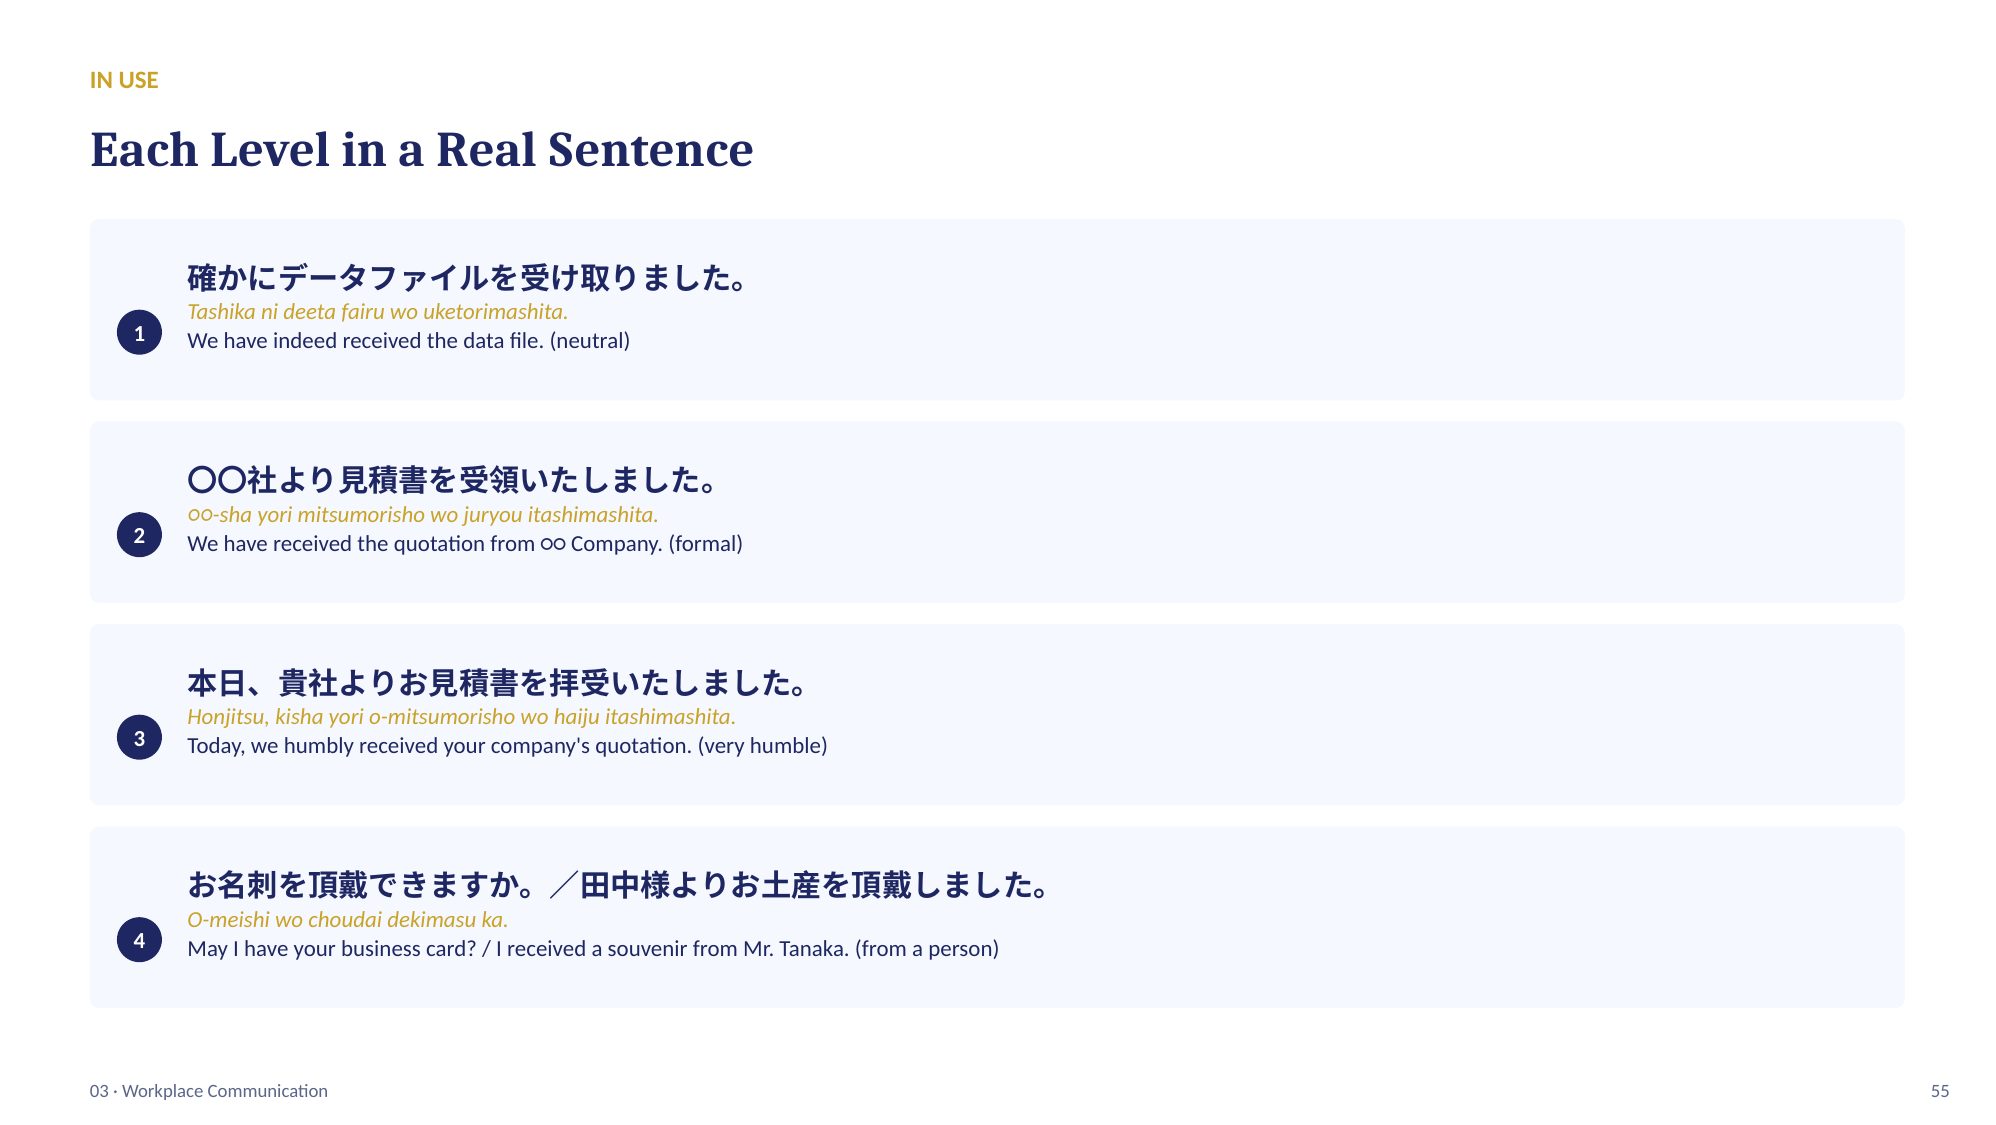This screenshot has width=1996, height=1125.
Task: Click the numbered circle badge 3
Action: click(139, 738)
